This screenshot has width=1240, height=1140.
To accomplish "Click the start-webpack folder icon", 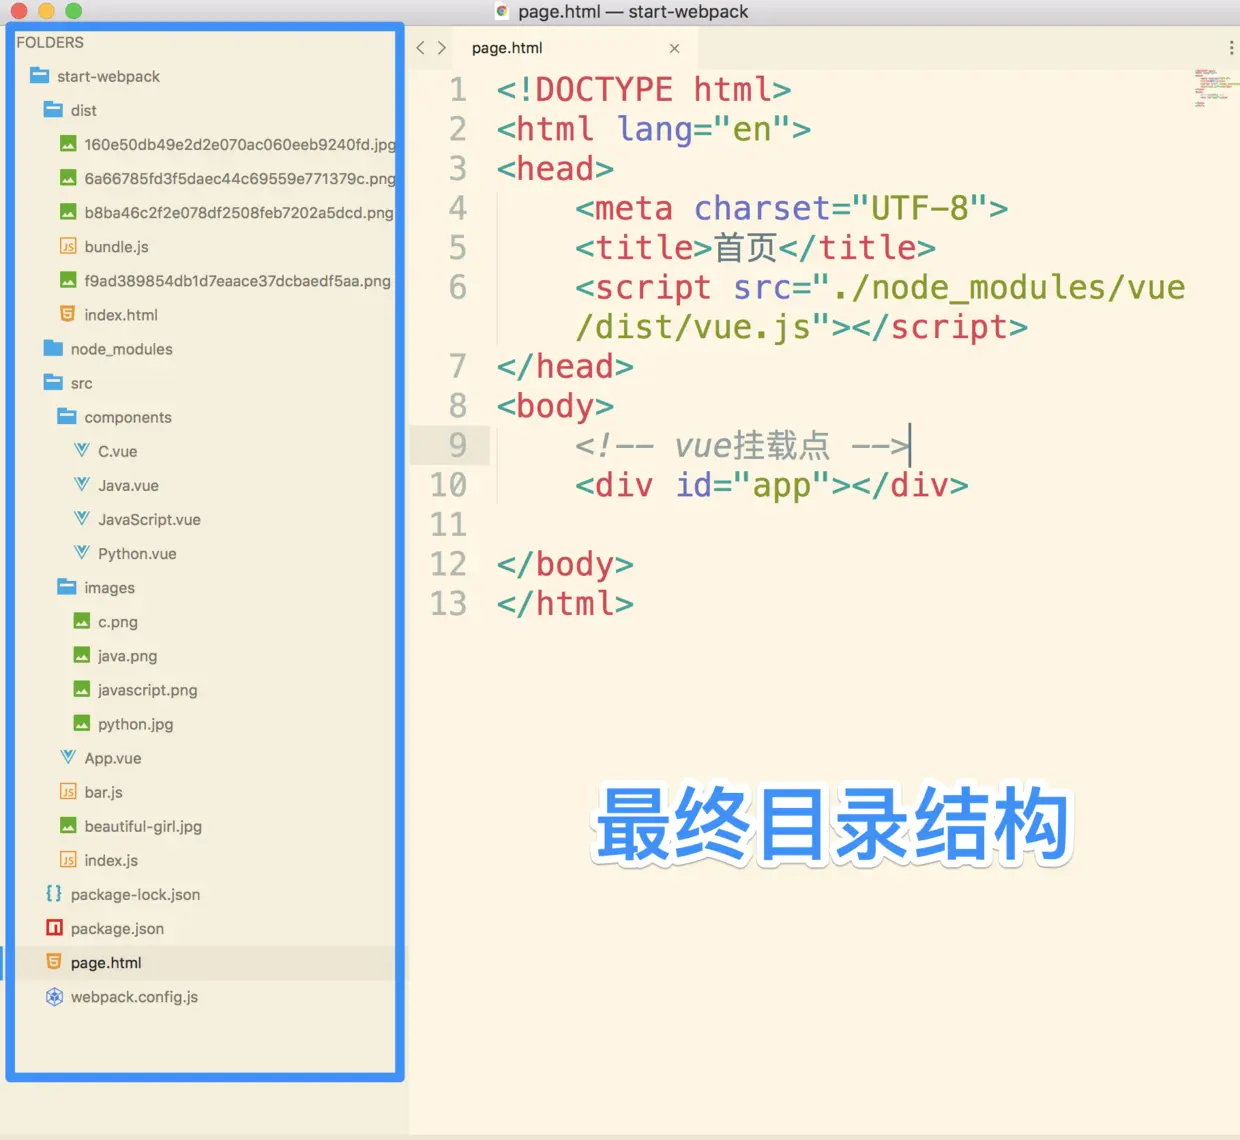I will tap(40, 75).
